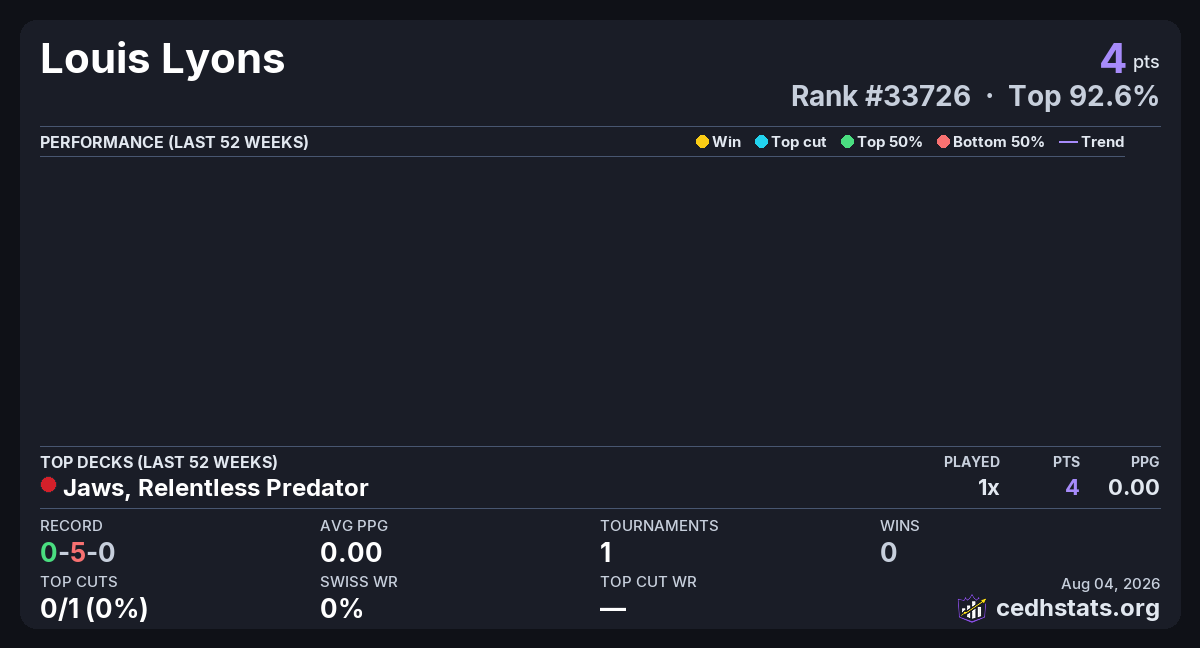The width and height of the screenshot is (1200, 648).
Task: Click the 0-5-0 record value
Action: 78,552
